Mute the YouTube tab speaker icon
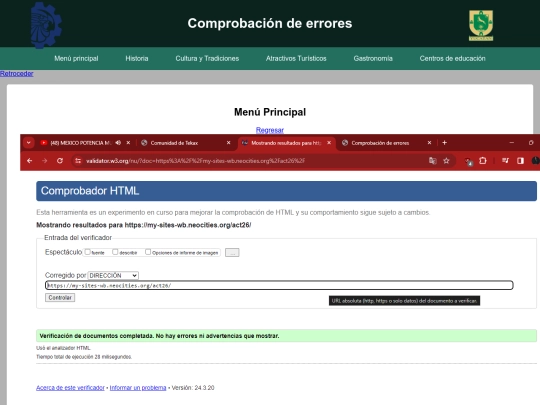540x405 pixels. (x=118, y=143)
